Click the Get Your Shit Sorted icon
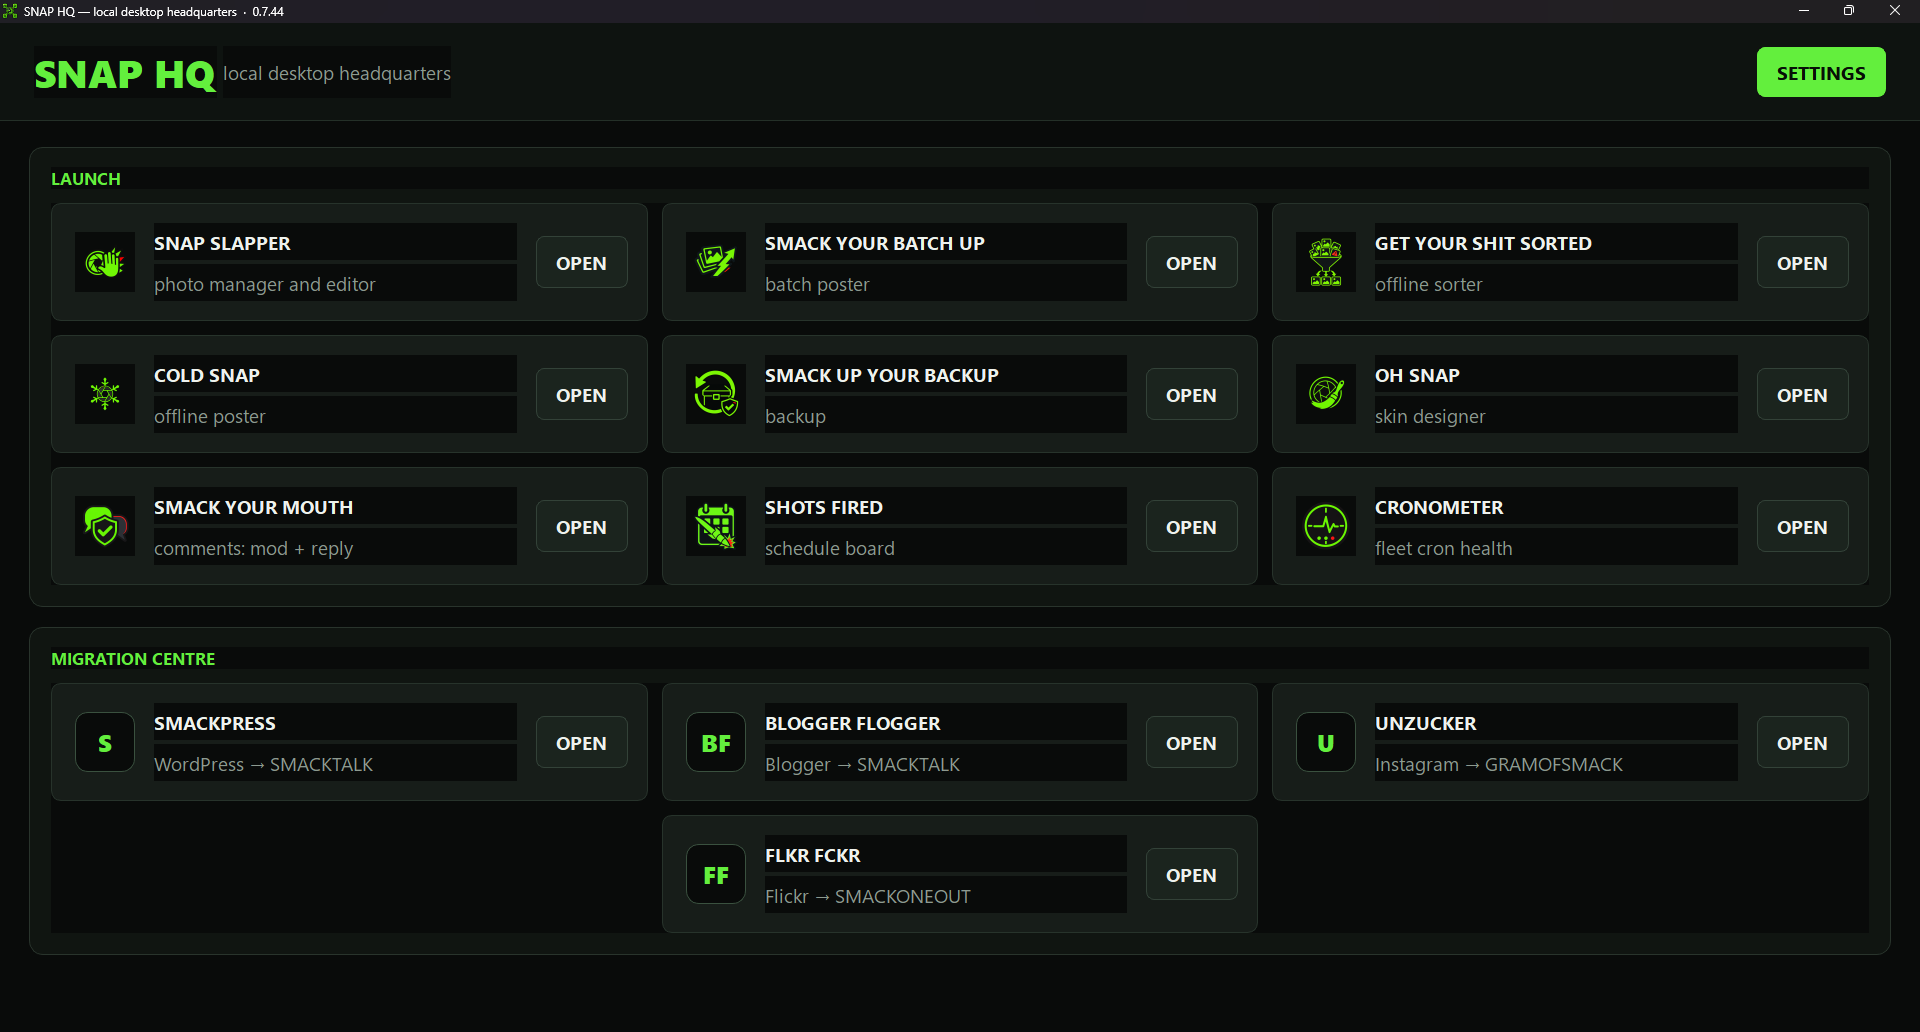This screenshot has width=1920, height=1032. pyautogui.click(x=1326, y=262)
